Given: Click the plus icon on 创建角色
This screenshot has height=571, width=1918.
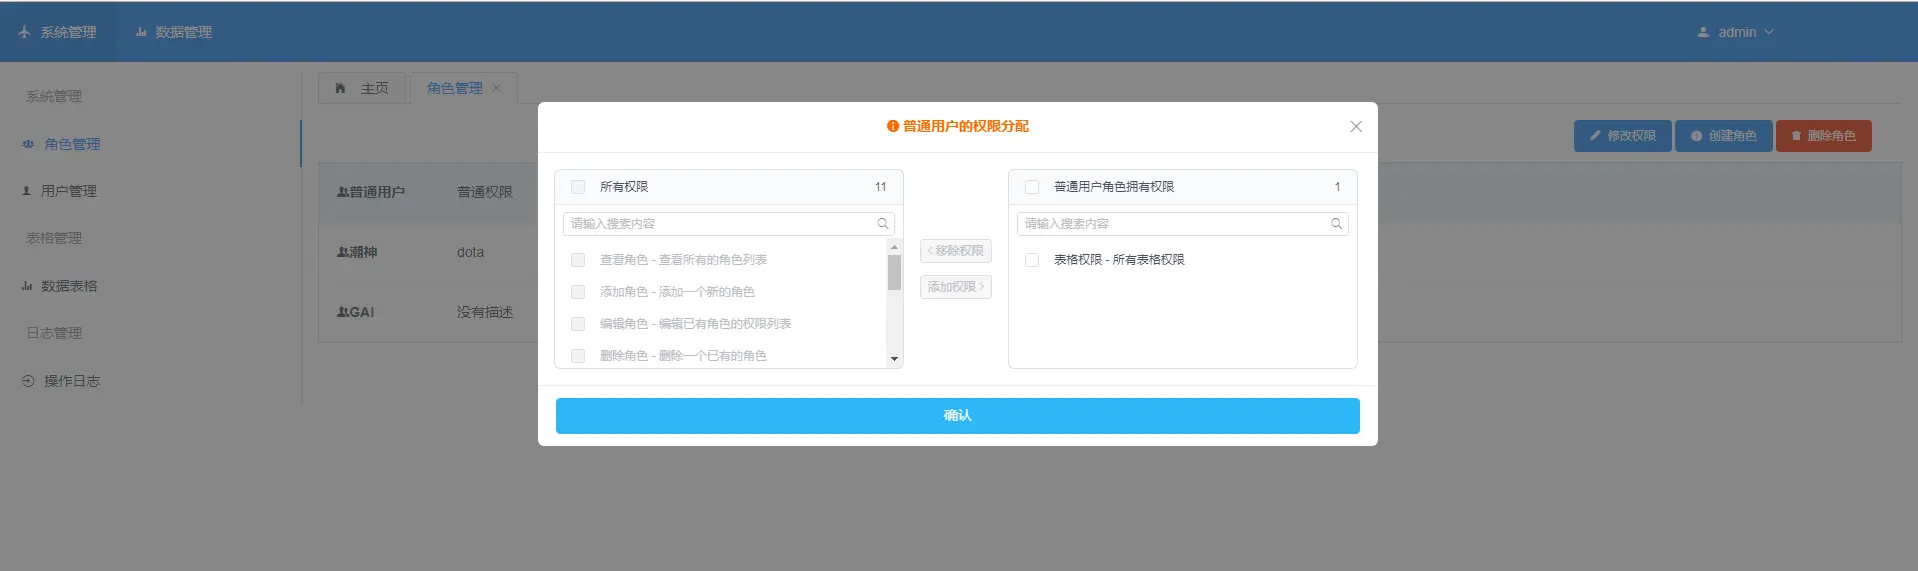Looking at the screenshot, I should click(x=1696, y=136).
